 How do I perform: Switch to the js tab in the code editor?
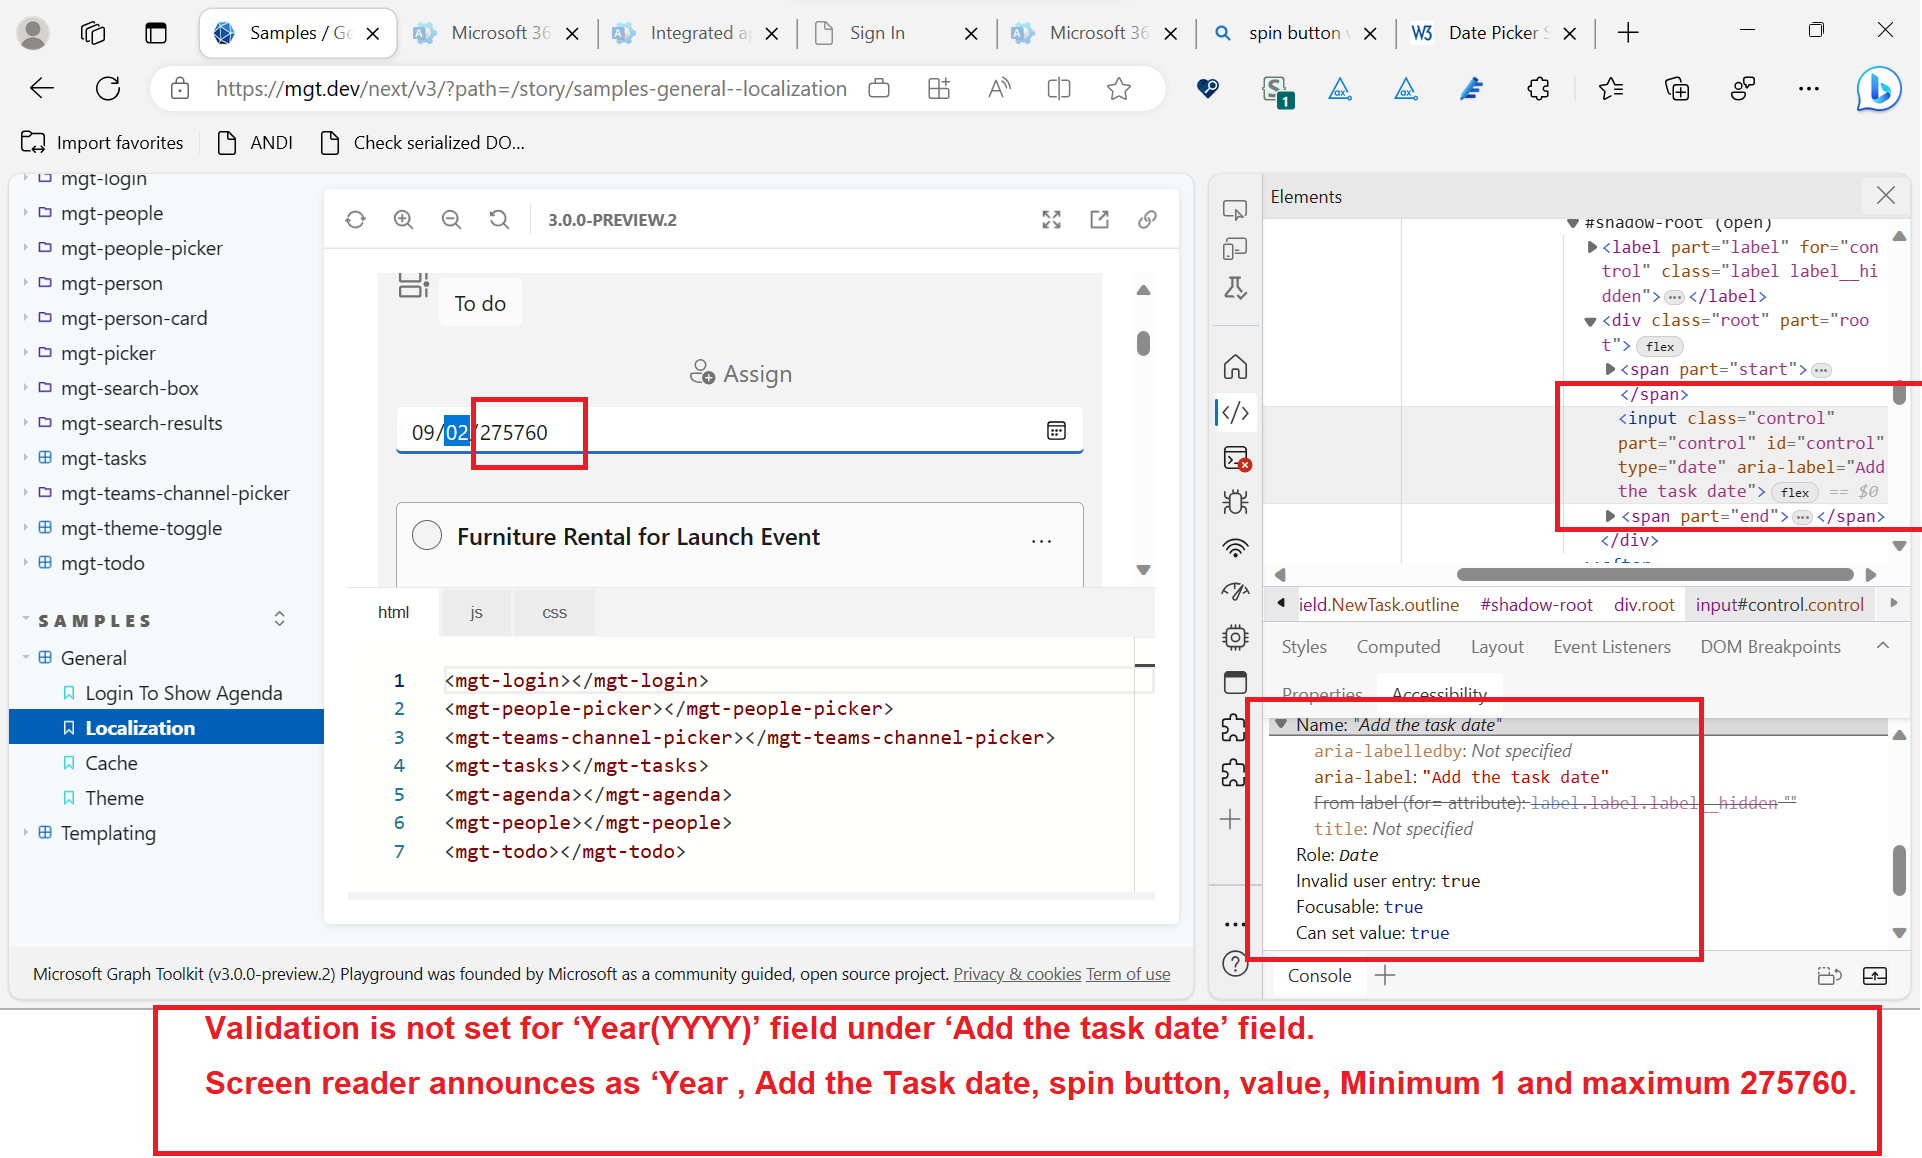(476, 612)
